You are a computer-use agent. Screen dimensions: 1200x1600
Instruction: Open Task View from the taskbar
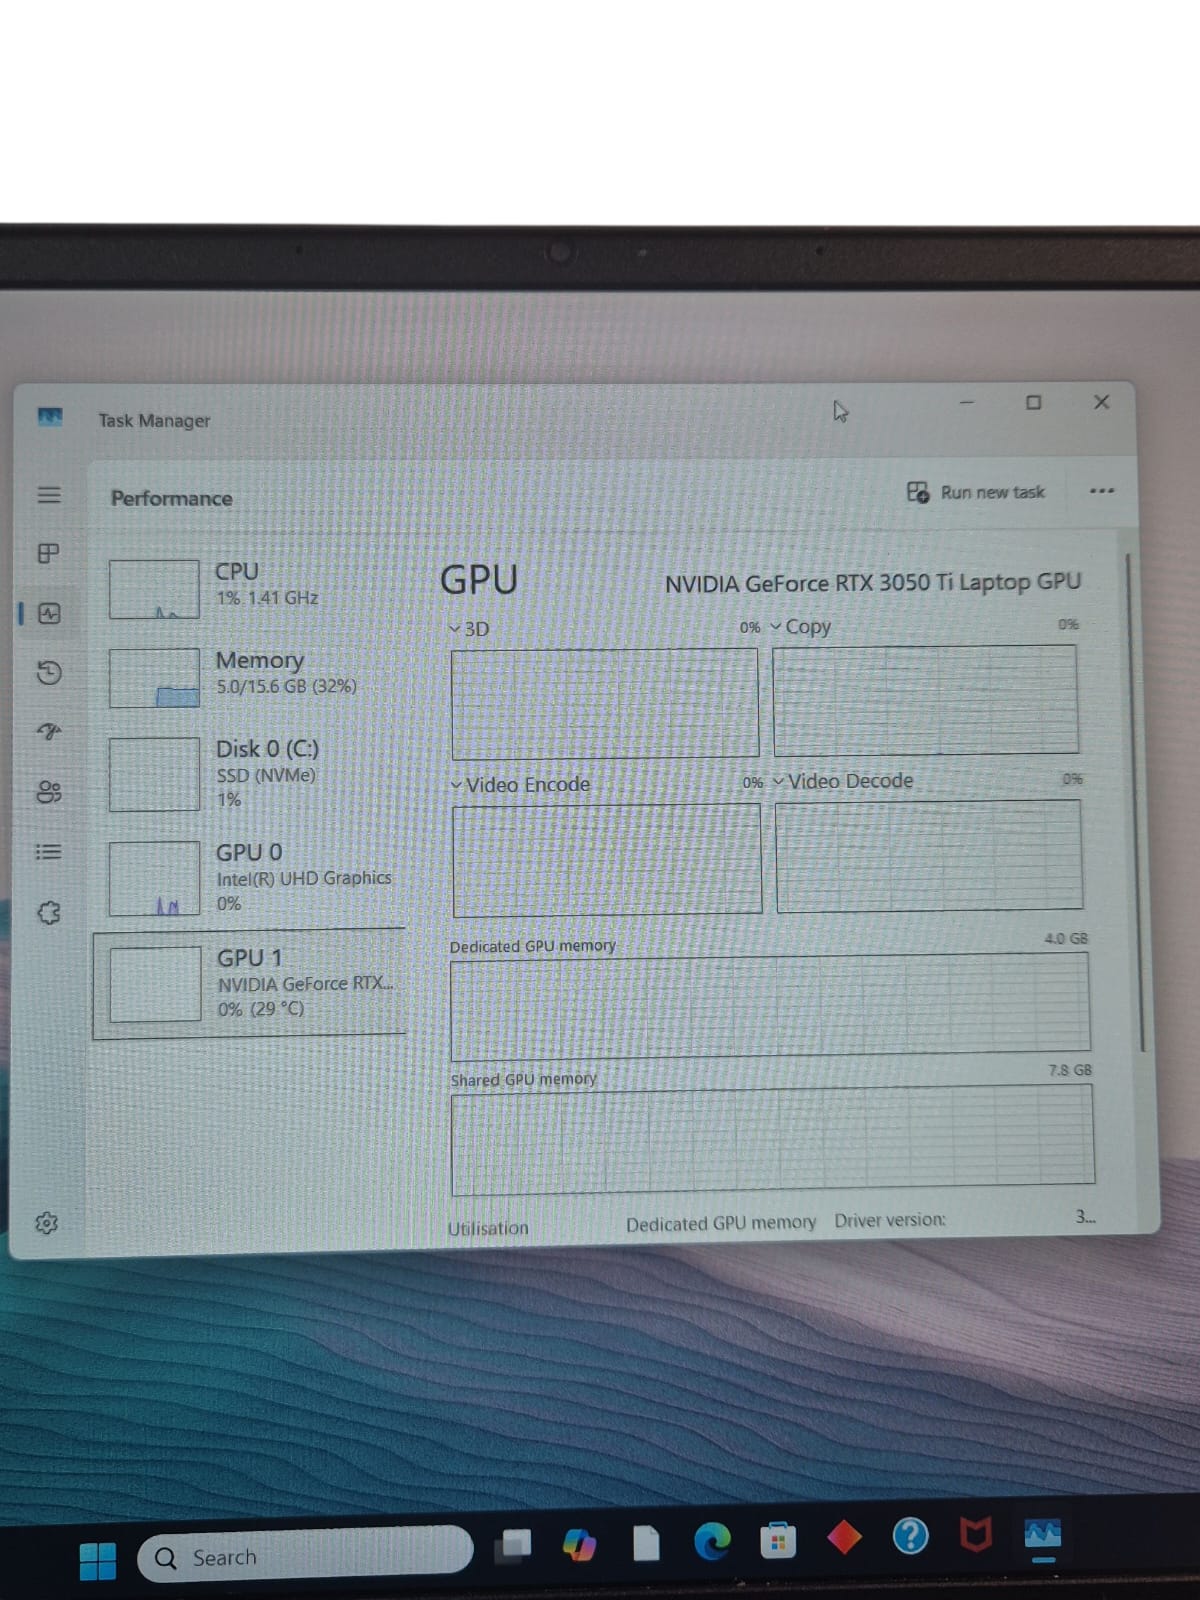coord(514,1546)
